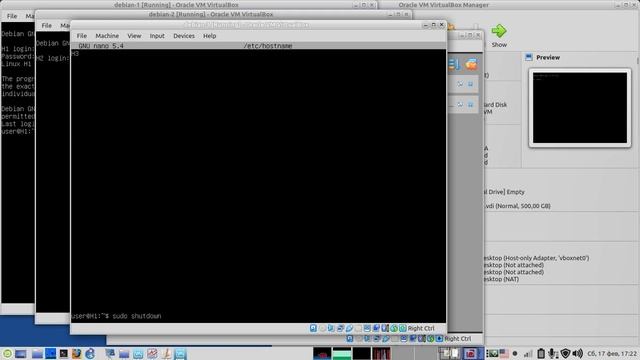
Task: Click keyboard capture icon beside front Right Ctrl
Action: (x=403, y=328)
